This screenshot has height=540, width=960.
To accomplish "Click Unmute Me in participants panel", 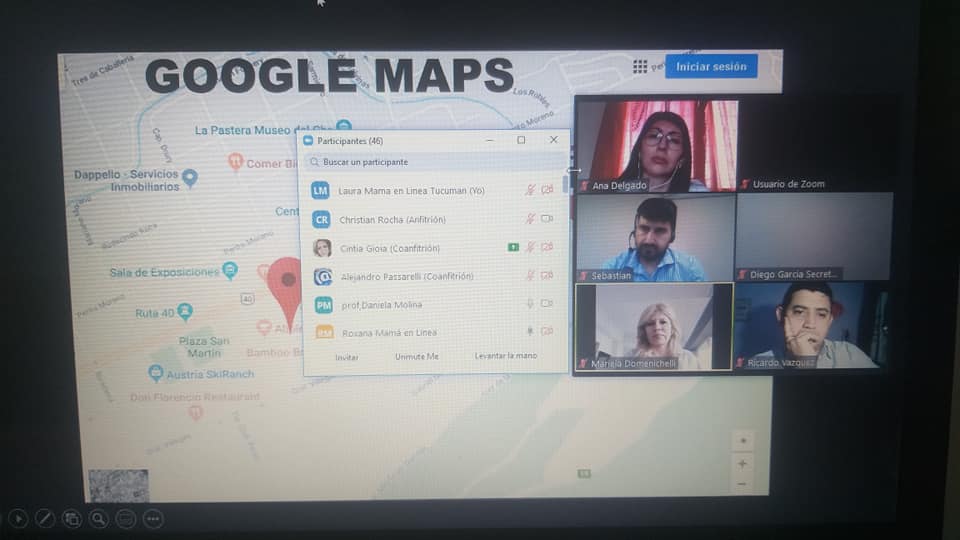I will (416, 357).
